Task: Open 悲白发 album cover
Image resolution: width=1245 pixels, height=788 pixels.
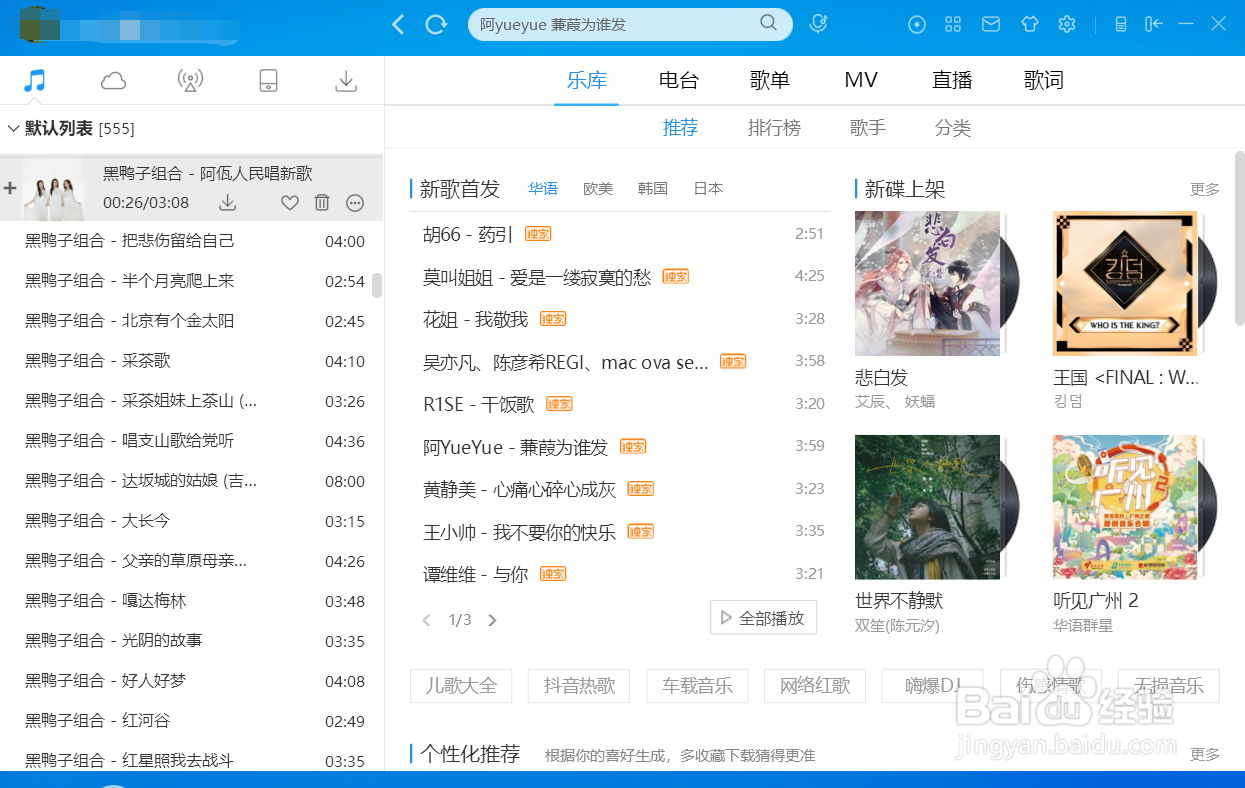Action: click(928, 283)
